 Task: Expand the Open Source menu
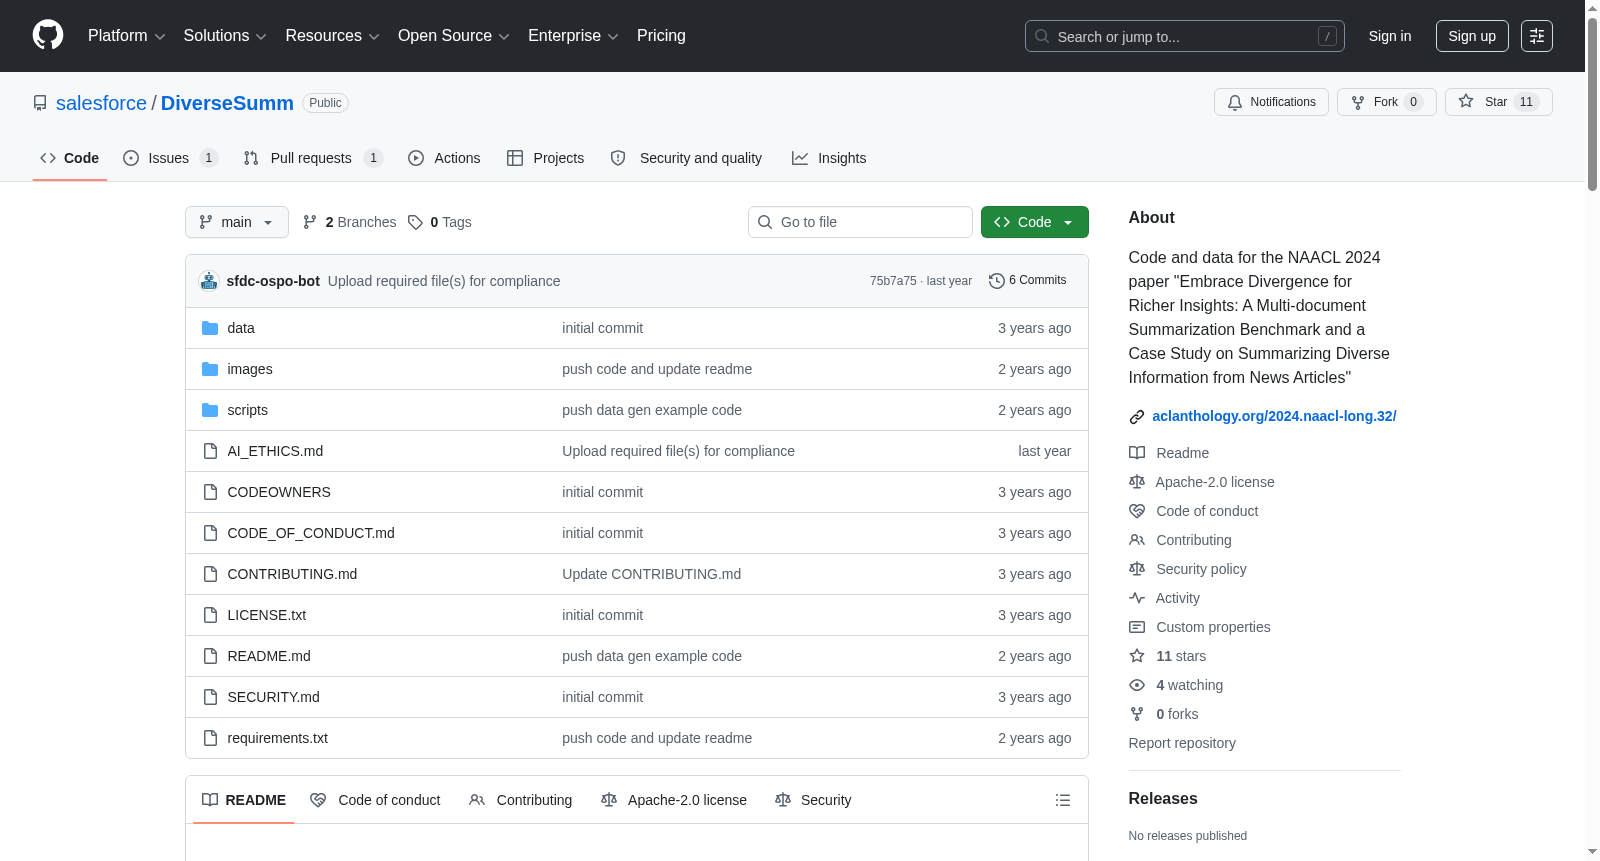pos(454,36)
